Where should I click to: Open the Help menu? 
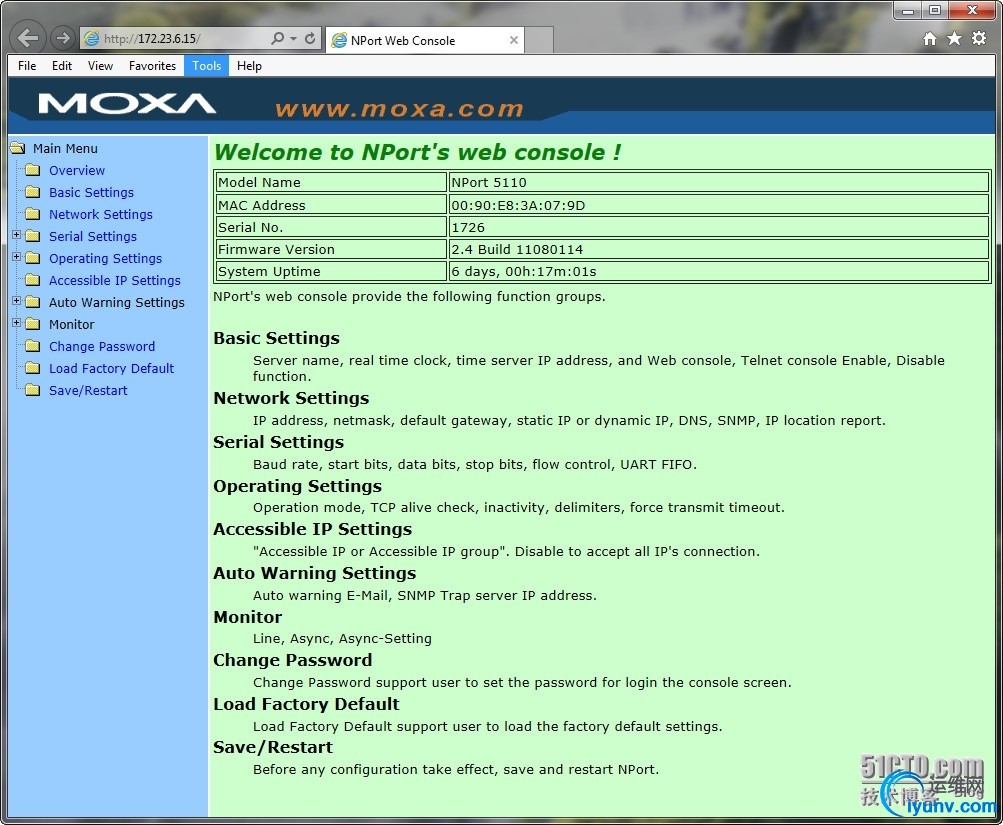click(x=249, y=66)
